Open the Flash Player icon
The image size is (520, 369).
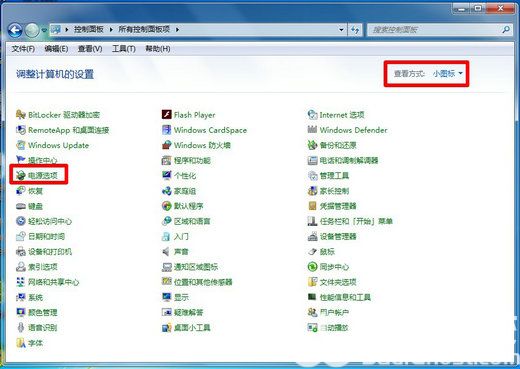pos(166,115)
